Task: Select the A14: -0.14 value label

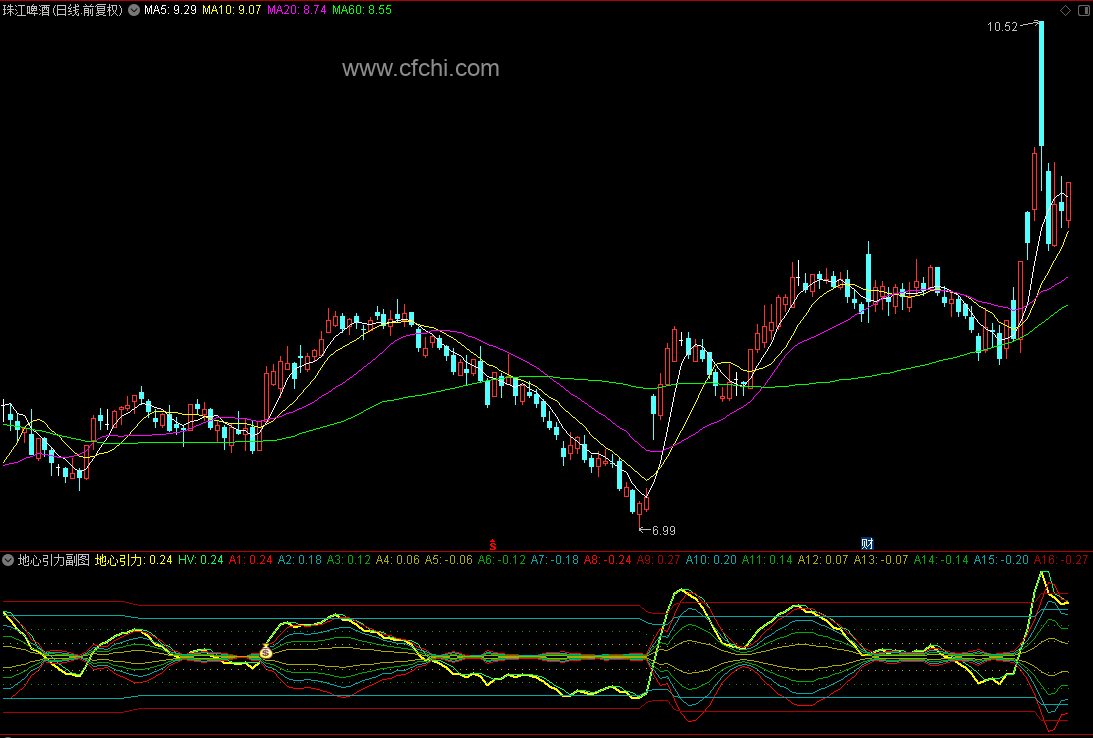Action: tap(941, 560)
